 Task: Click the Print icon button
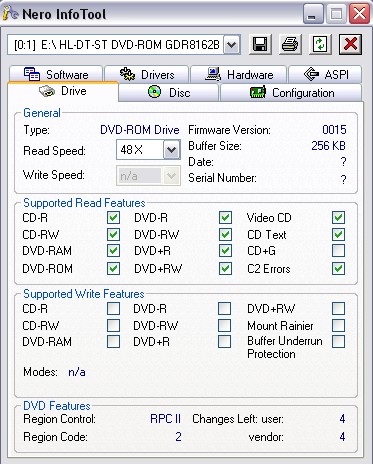pos(290,44)
